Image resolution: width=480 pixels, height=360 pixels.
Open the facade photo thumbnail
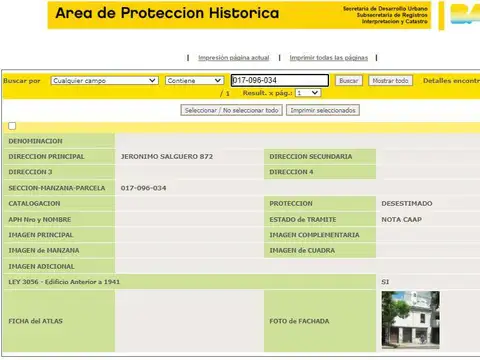tap(411, 320)
